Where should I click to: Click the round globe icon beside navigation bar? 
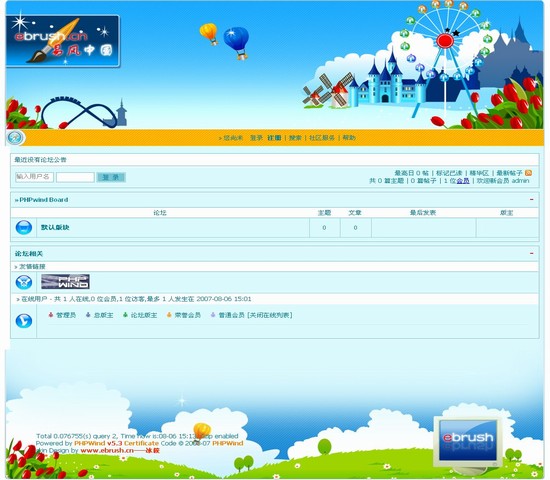(14, 138)
